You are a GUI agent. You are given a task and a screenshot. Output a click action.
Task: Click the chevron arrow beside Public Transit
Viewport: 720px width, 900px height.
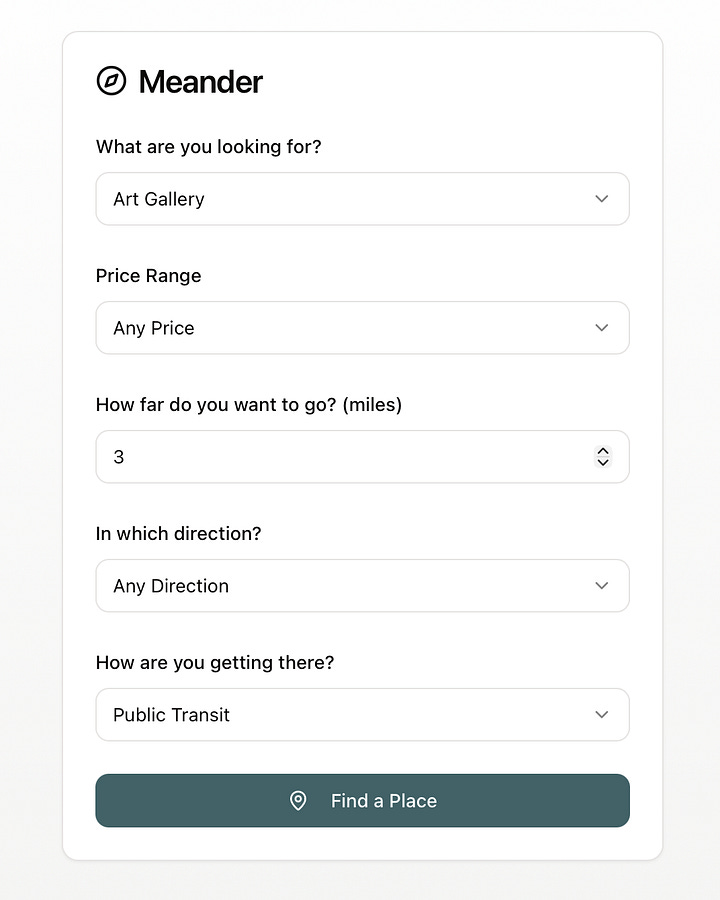point(601,715)
